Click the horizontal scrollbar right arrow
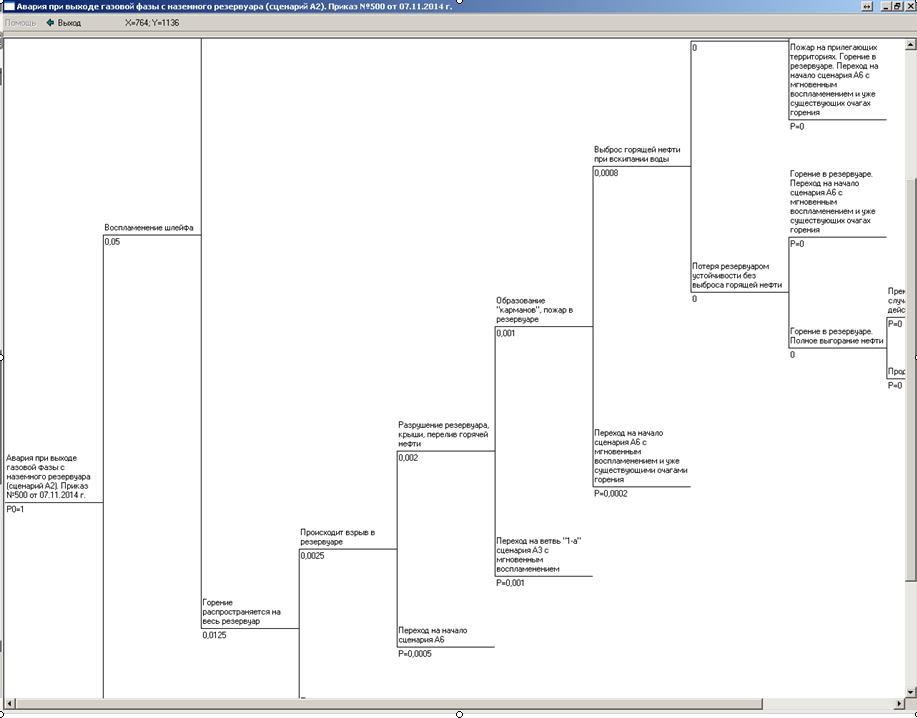The image size is (917, 718). tap(897, 705)
